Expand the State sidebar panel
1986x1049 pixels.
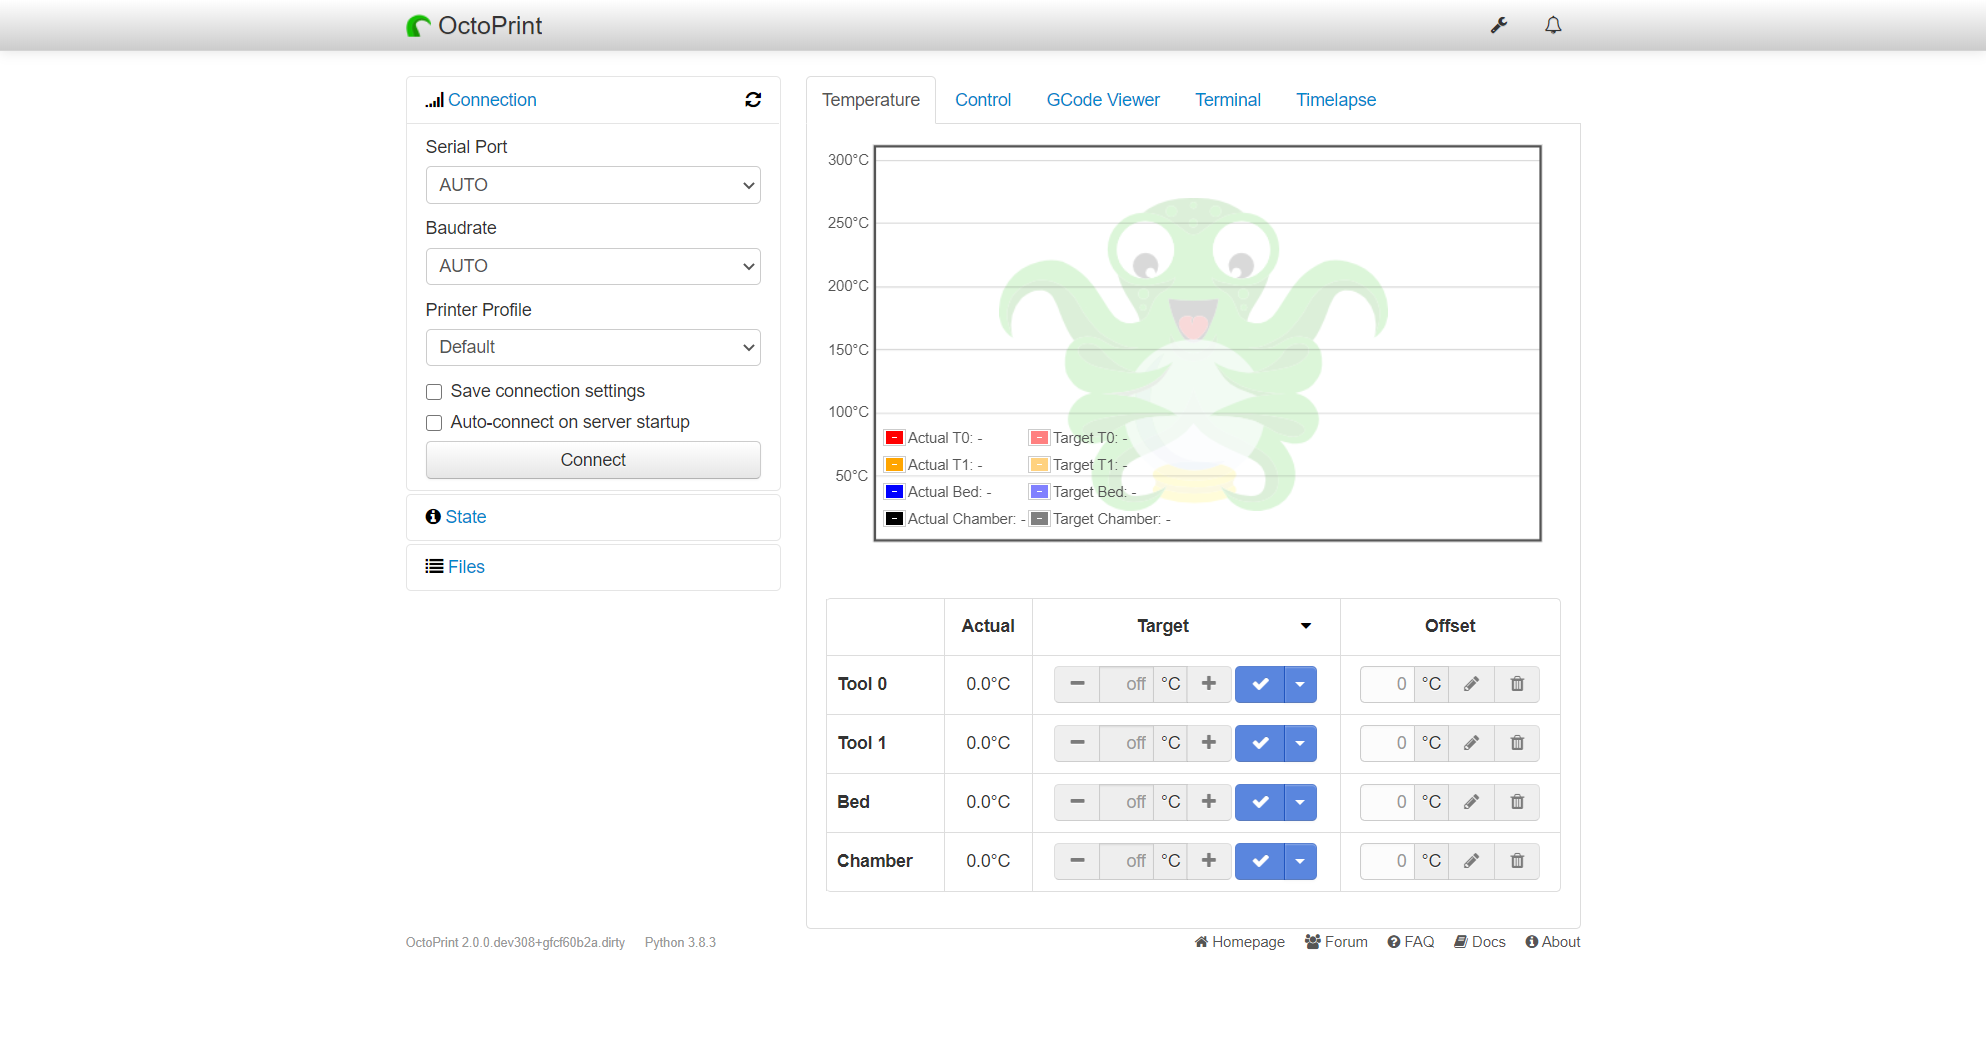point(466,517)
